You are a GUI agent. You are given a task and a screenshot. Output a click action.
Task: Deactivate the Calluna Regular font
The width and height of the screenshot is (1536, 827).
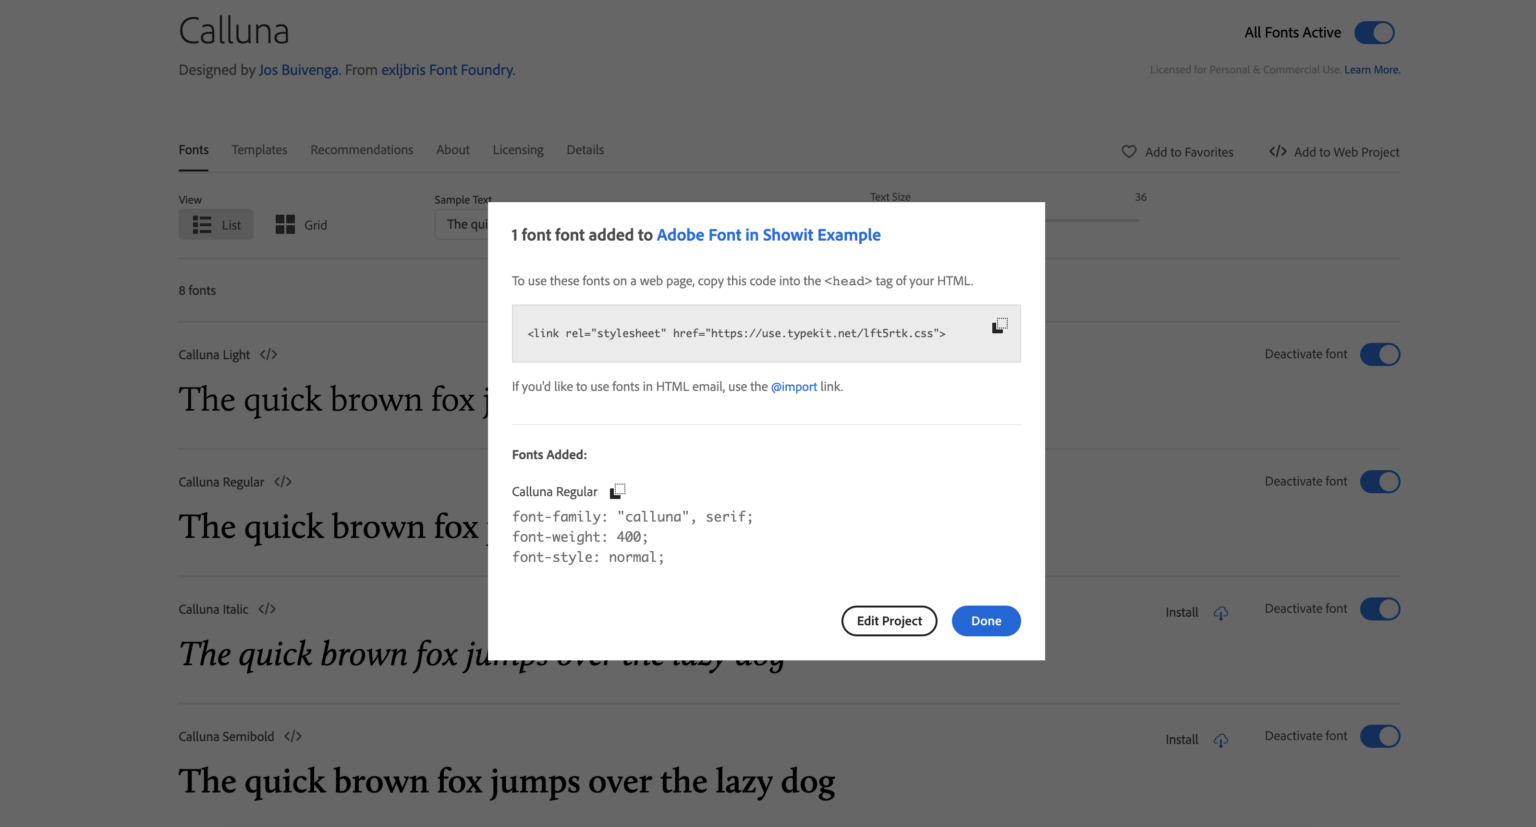point(1380,481)
